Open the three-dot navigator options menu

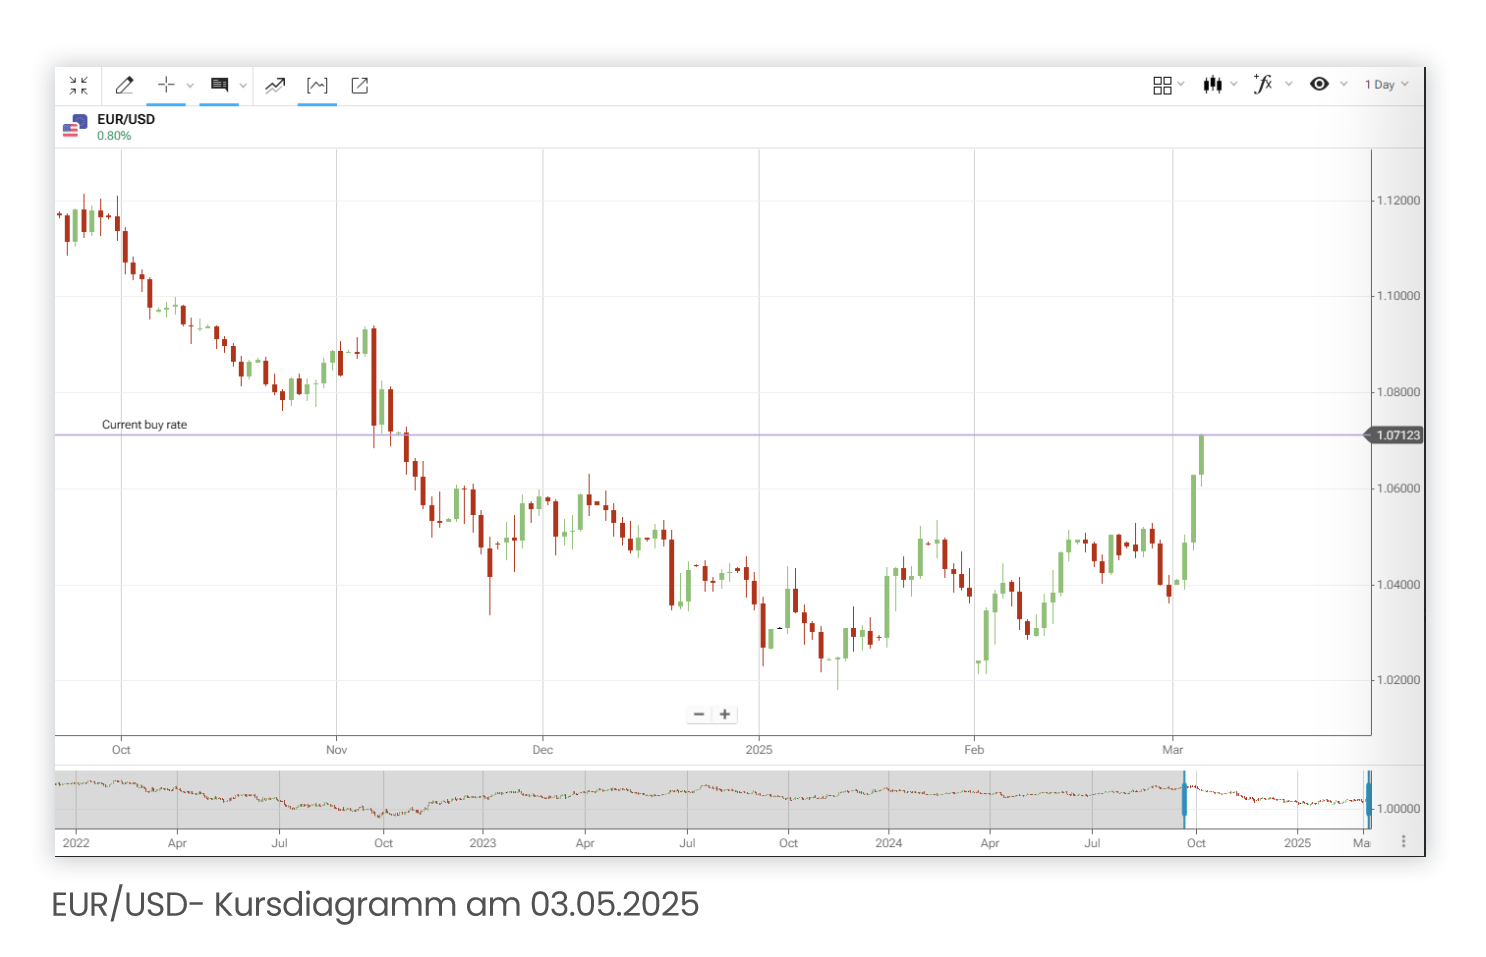coord(1404,842)
